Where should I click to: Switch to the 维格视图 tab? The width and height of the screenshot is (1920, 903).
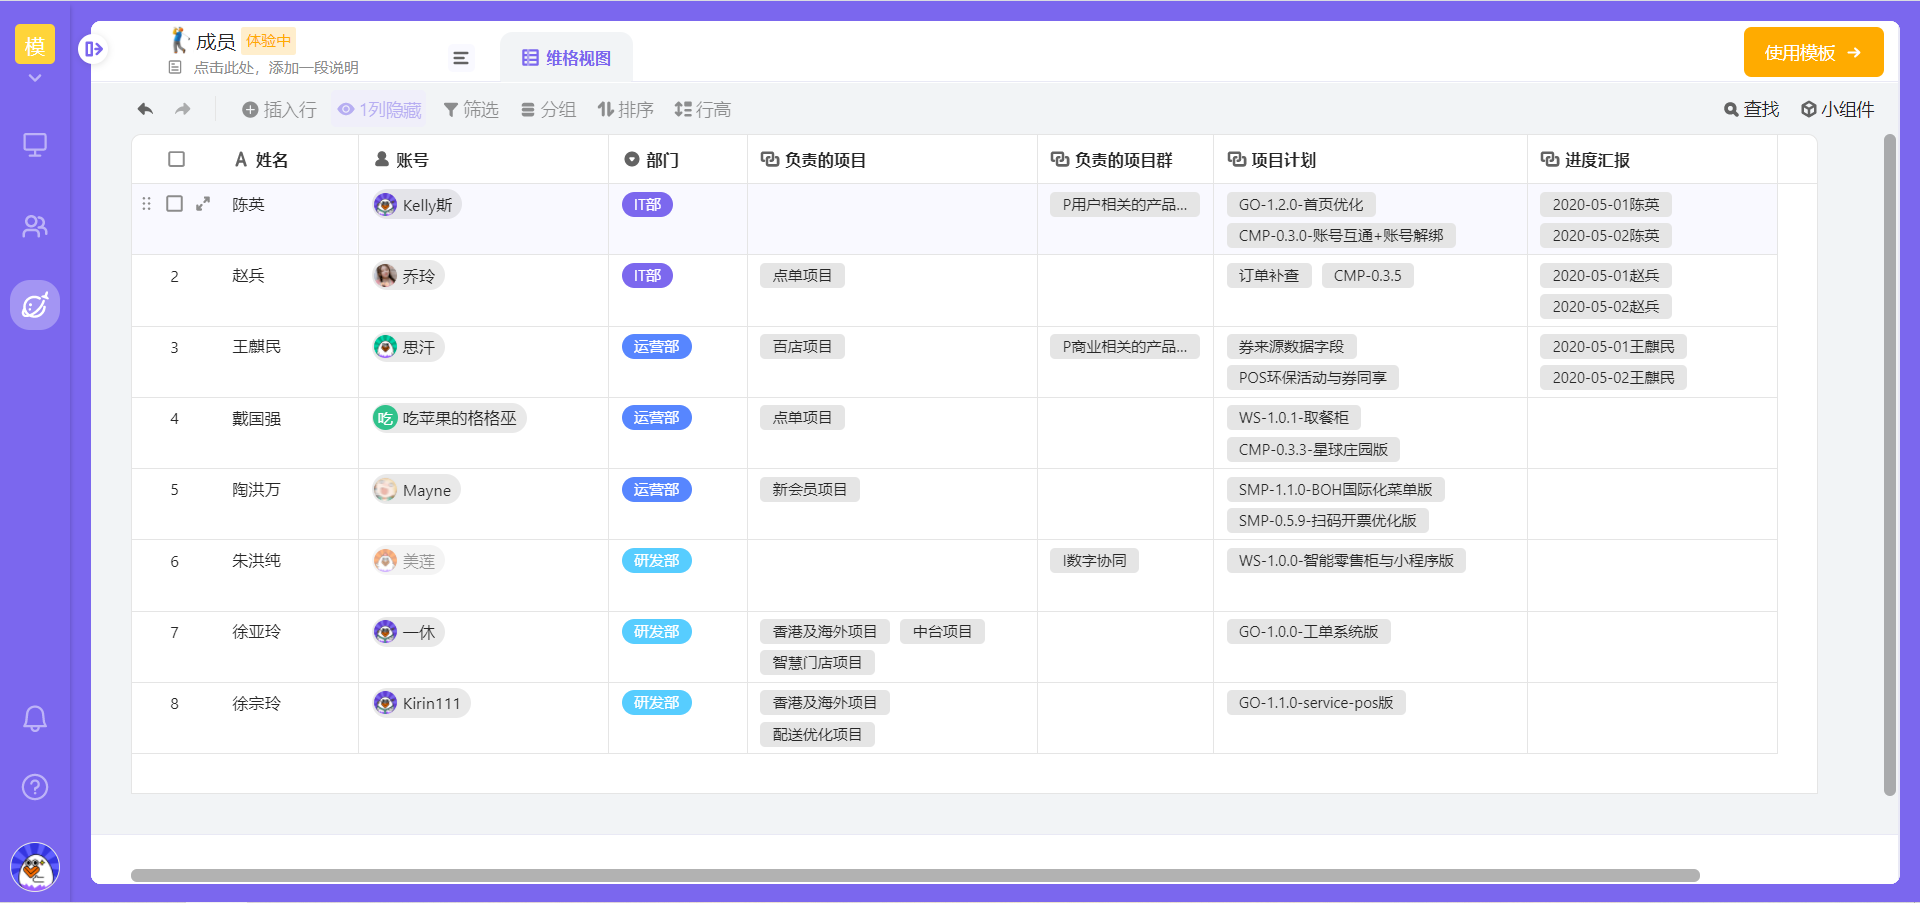[566, 58]
